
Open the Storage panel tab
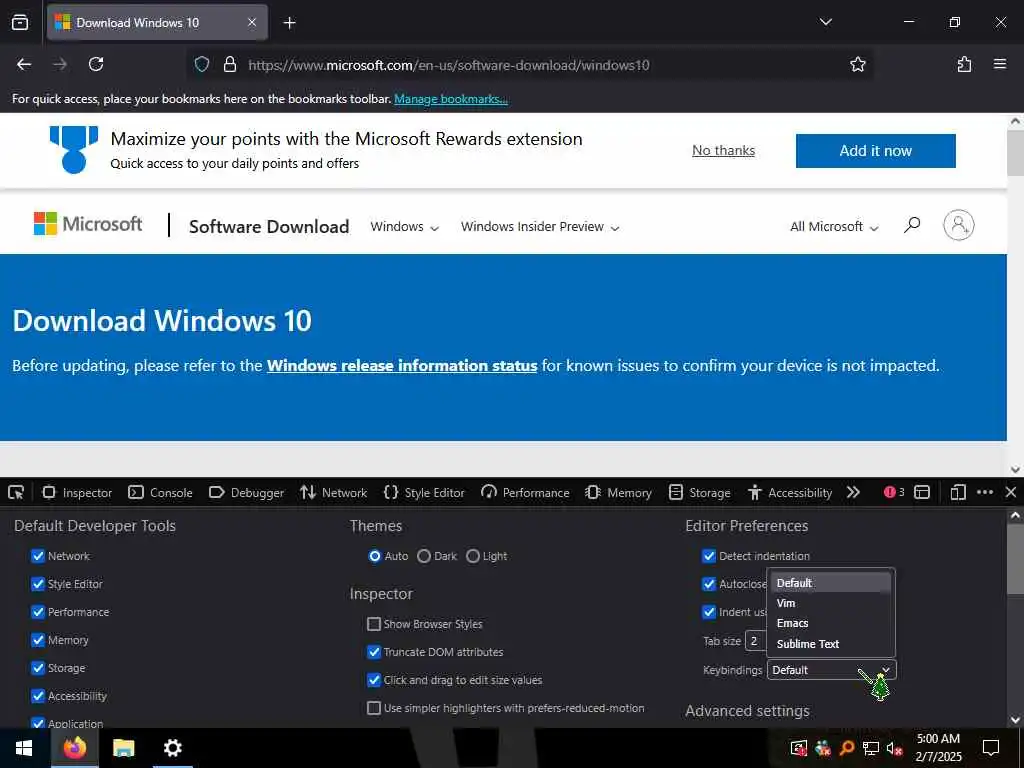point(699,492)
